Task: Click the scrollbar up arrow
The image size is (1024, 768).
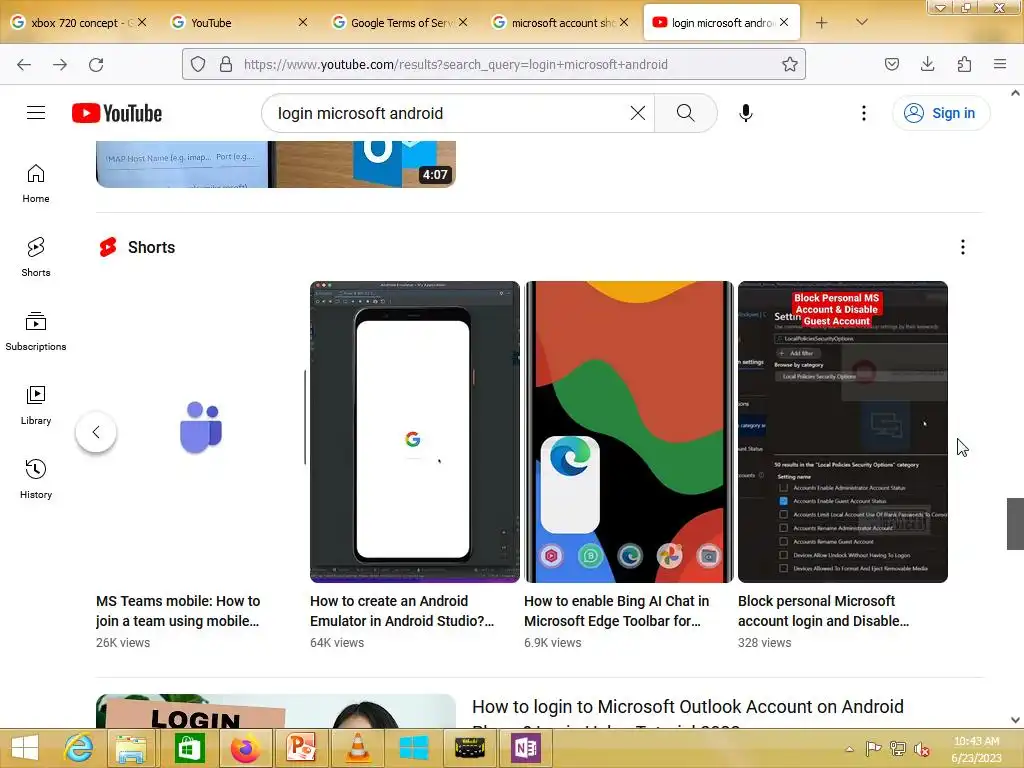Action: pos(1016,93)
